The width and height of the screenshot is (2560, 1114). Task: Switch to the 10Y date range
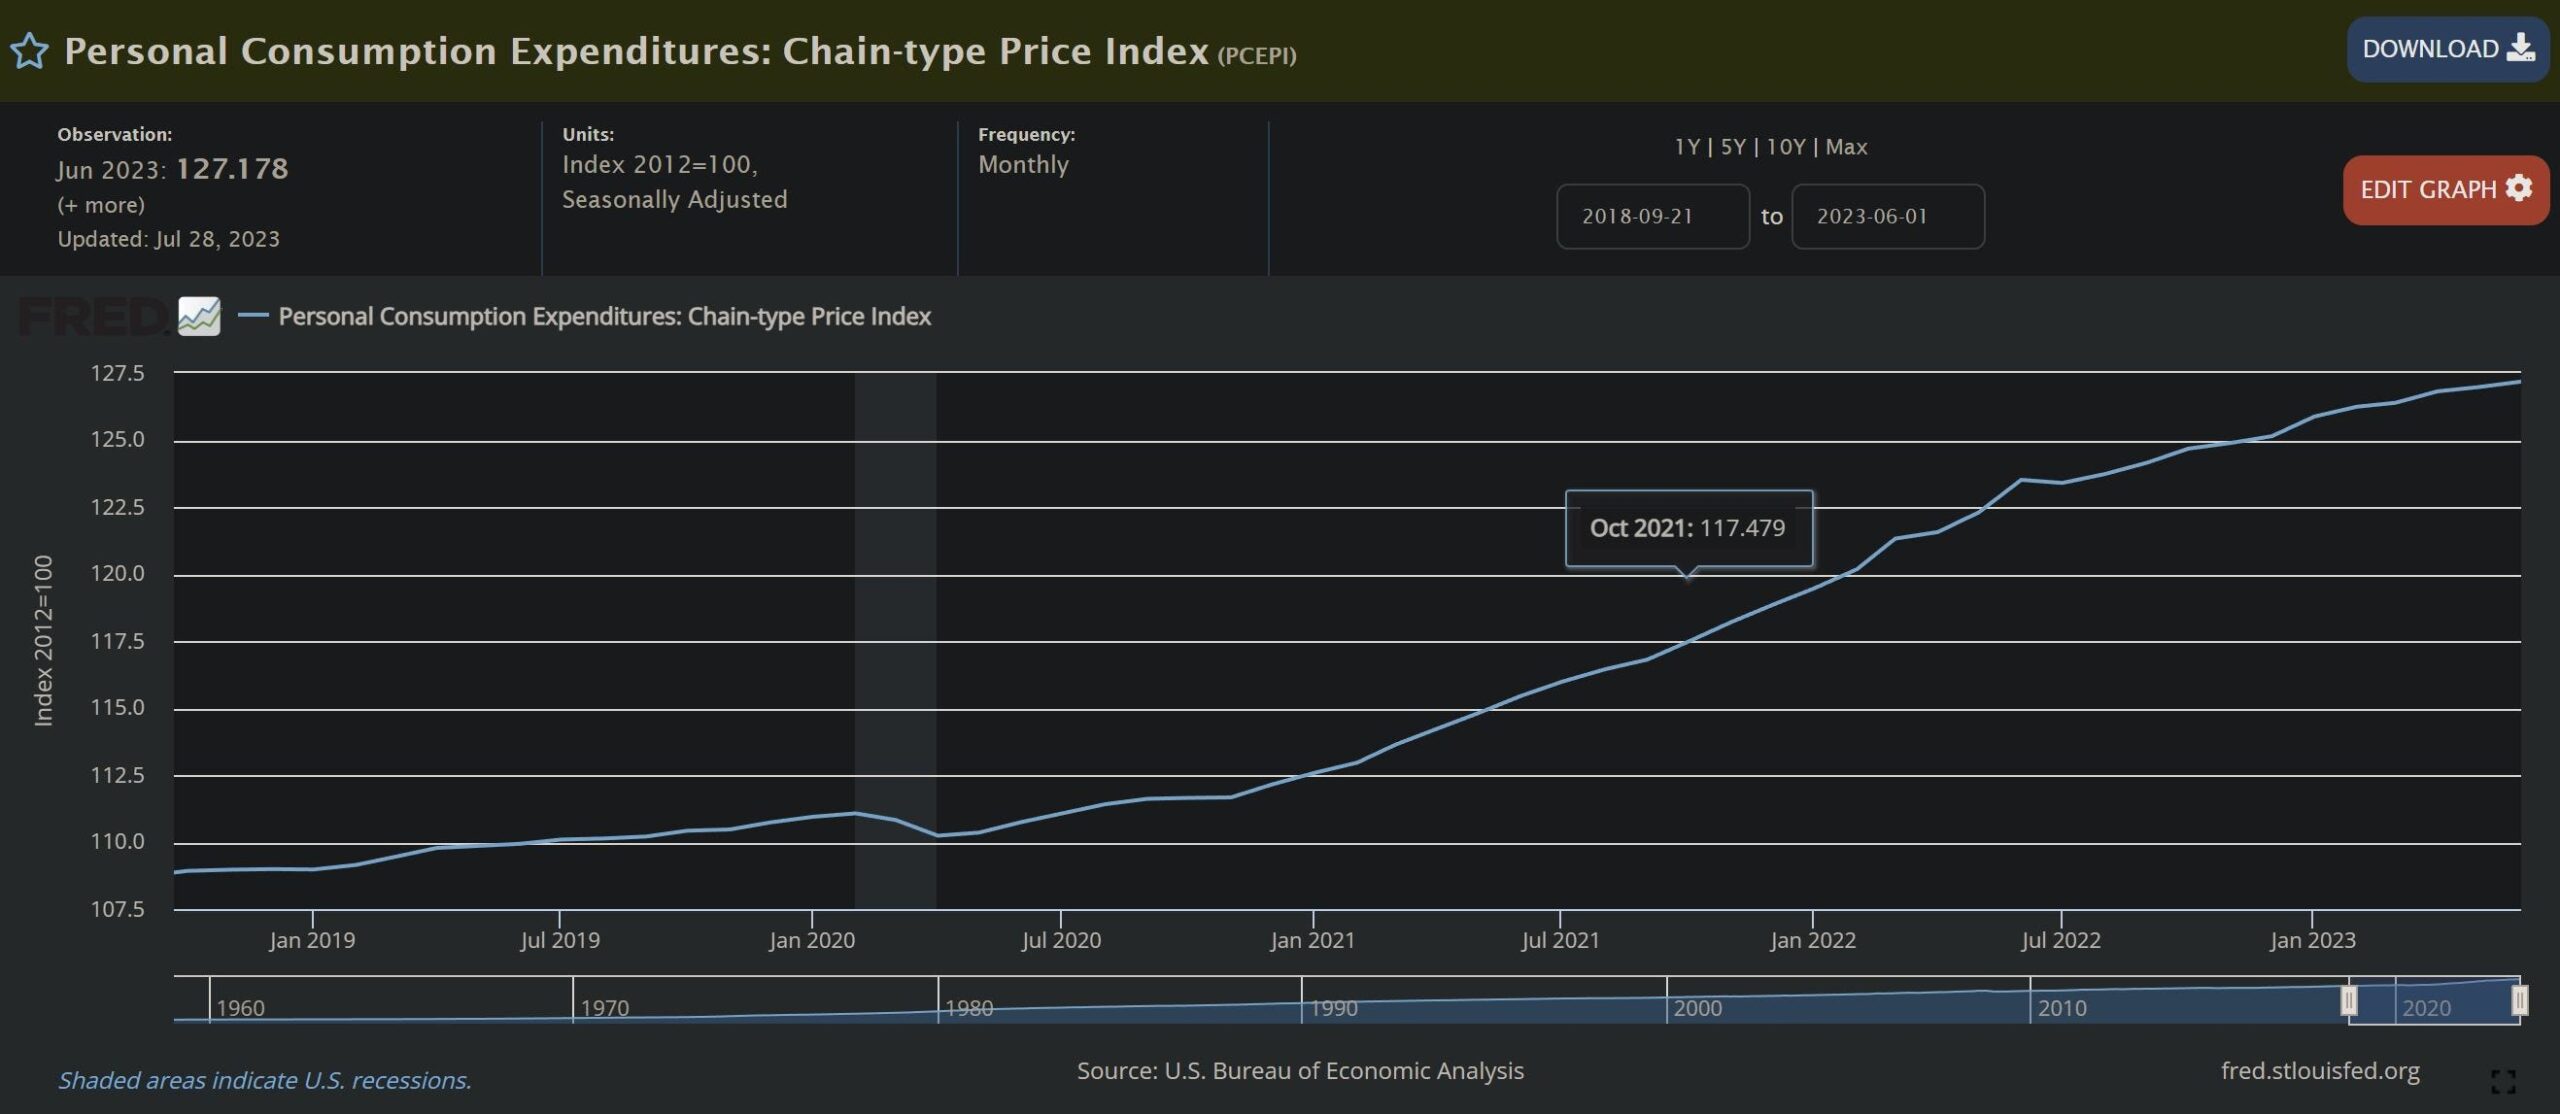point(1785,147)
